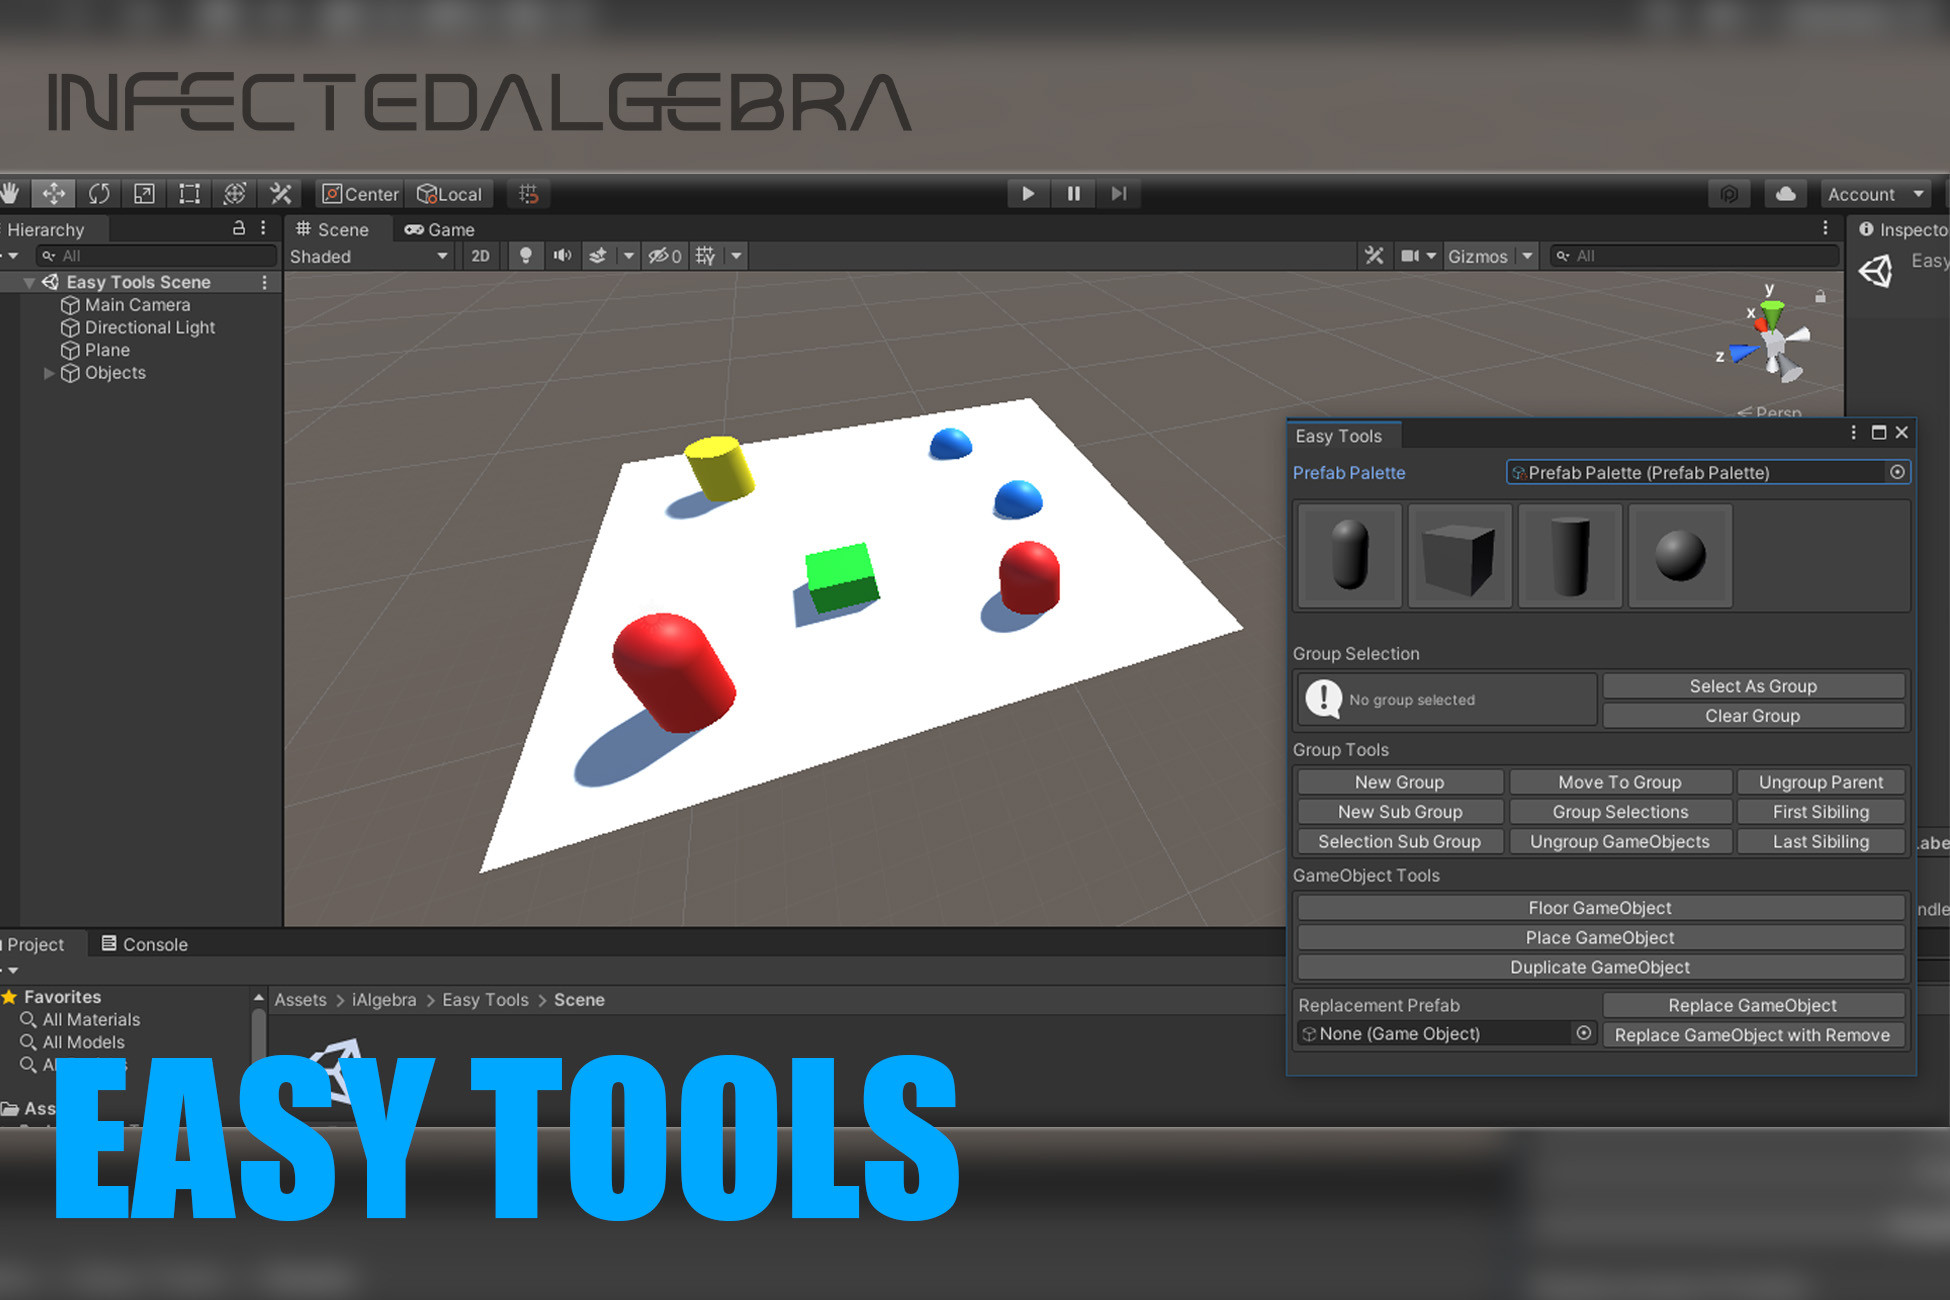The image size is (1950, 1300).
Task: Toggle scene audio speaker icon
Action: click(562, 256)
